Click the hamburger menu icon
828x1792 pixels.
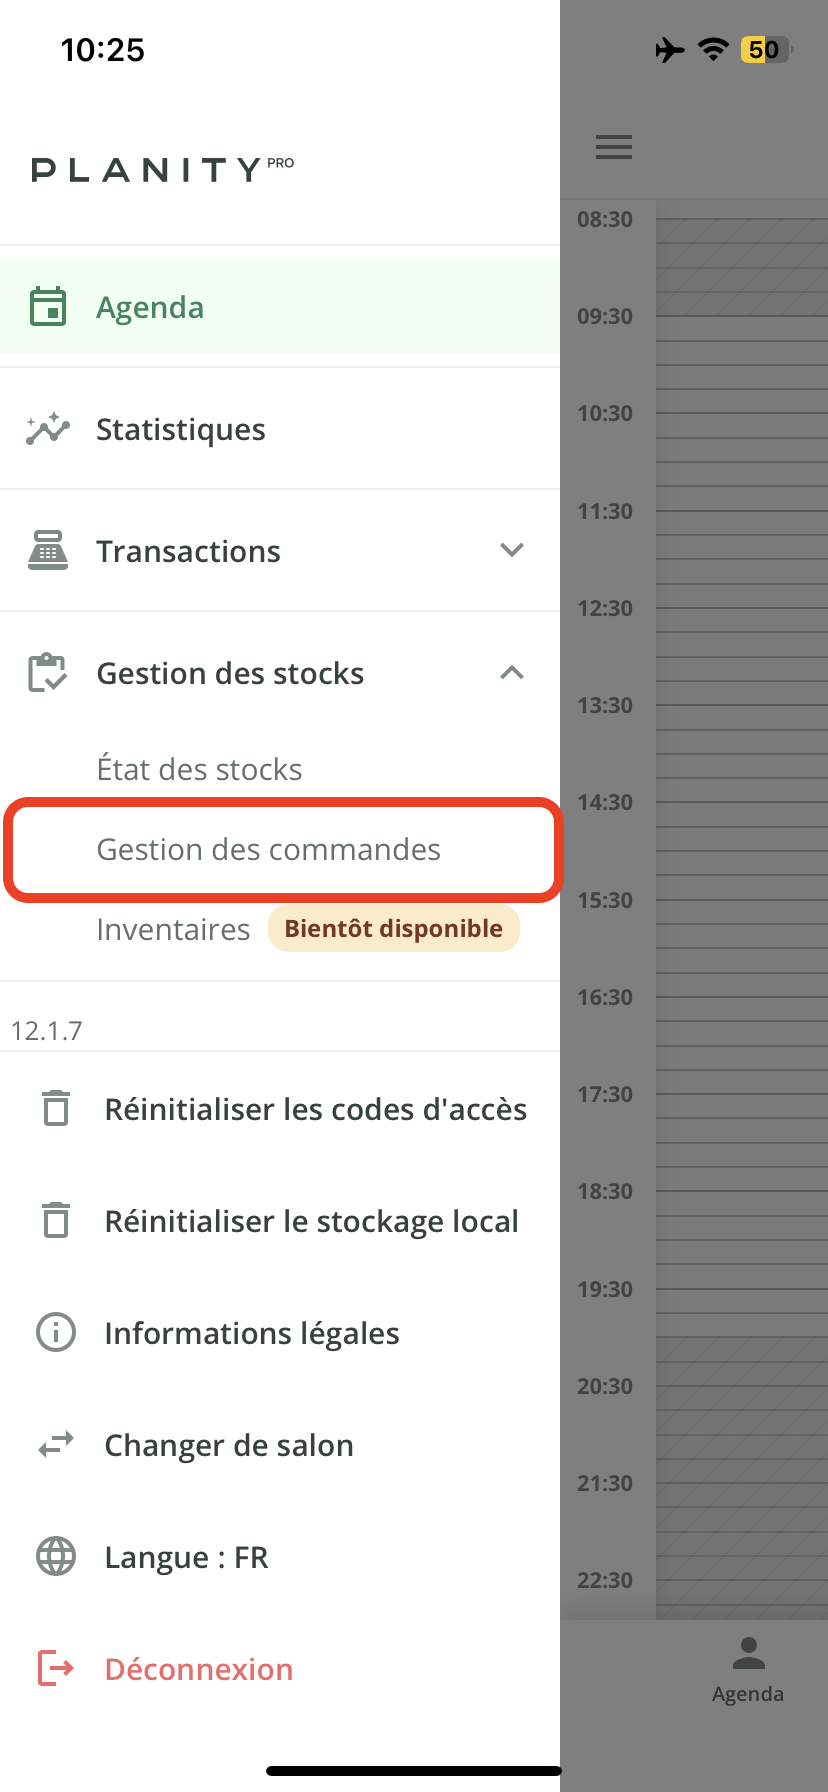(614, 147)
